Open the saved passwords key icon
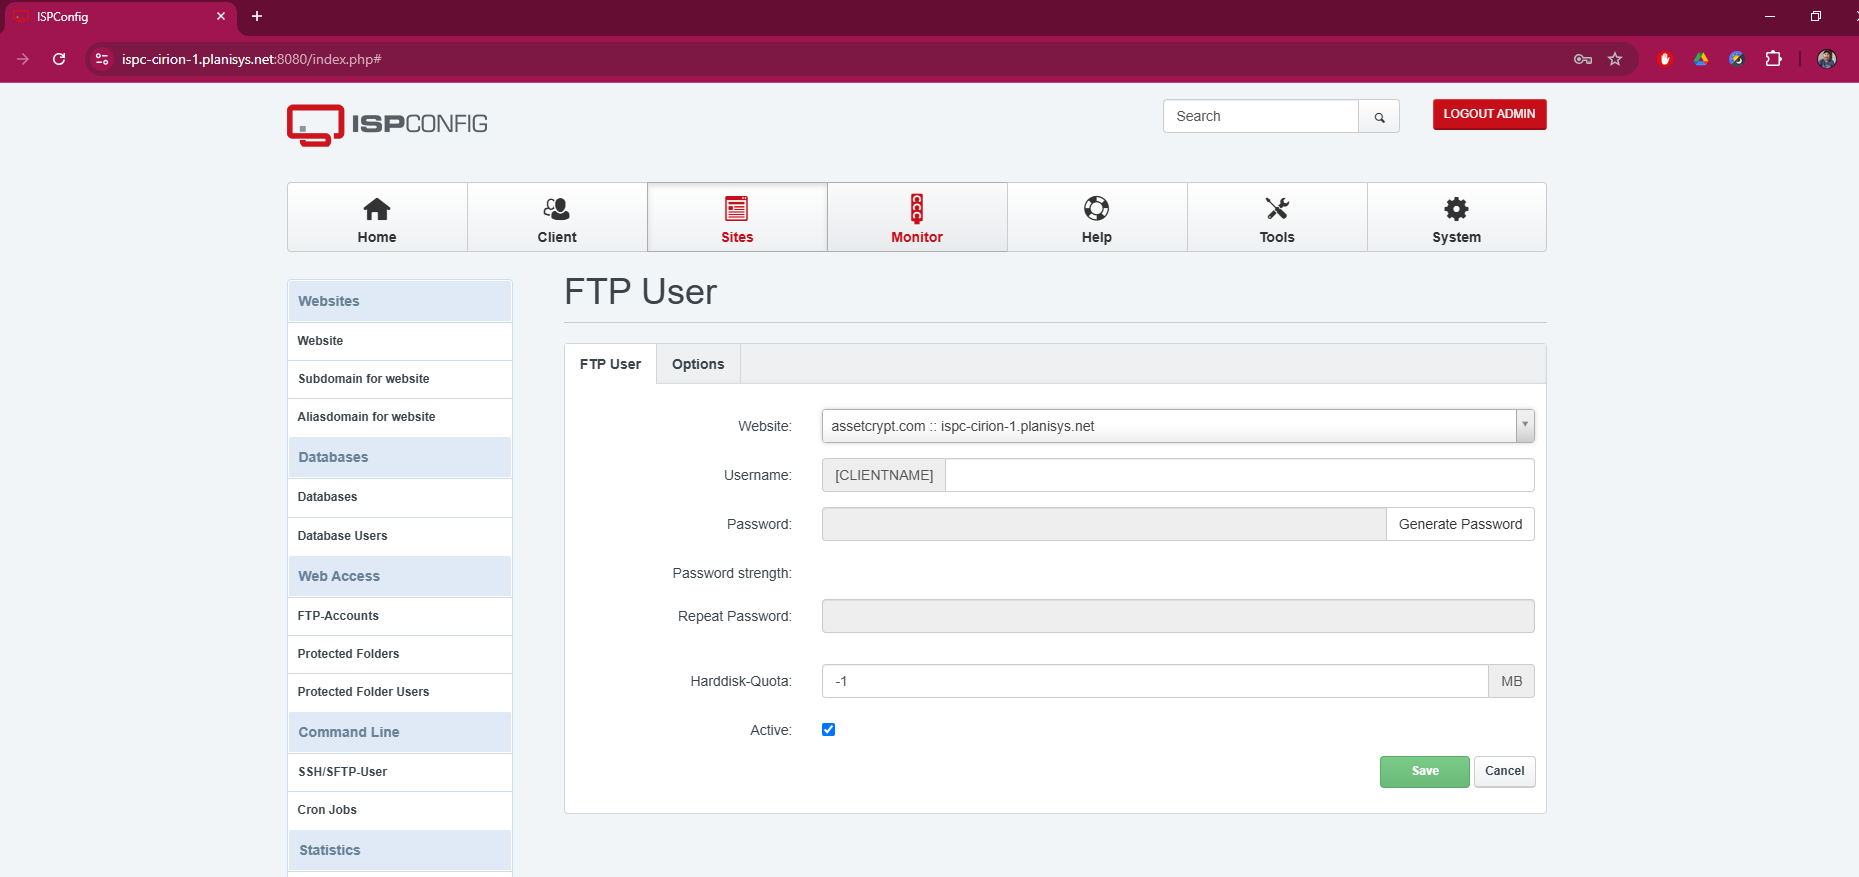The height and width of the screenshot is (877, 1859). [1583, 59]
